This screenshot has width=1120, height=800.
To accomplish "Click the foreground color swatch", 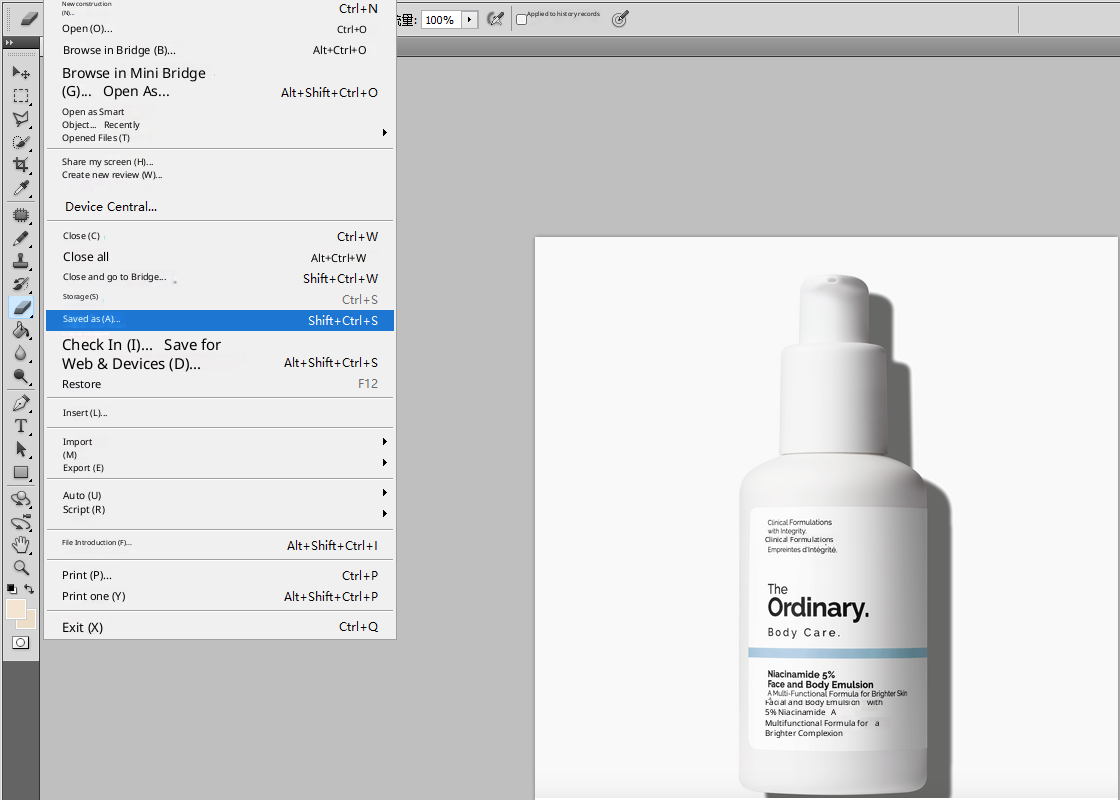I will click(x=15, y=609).
